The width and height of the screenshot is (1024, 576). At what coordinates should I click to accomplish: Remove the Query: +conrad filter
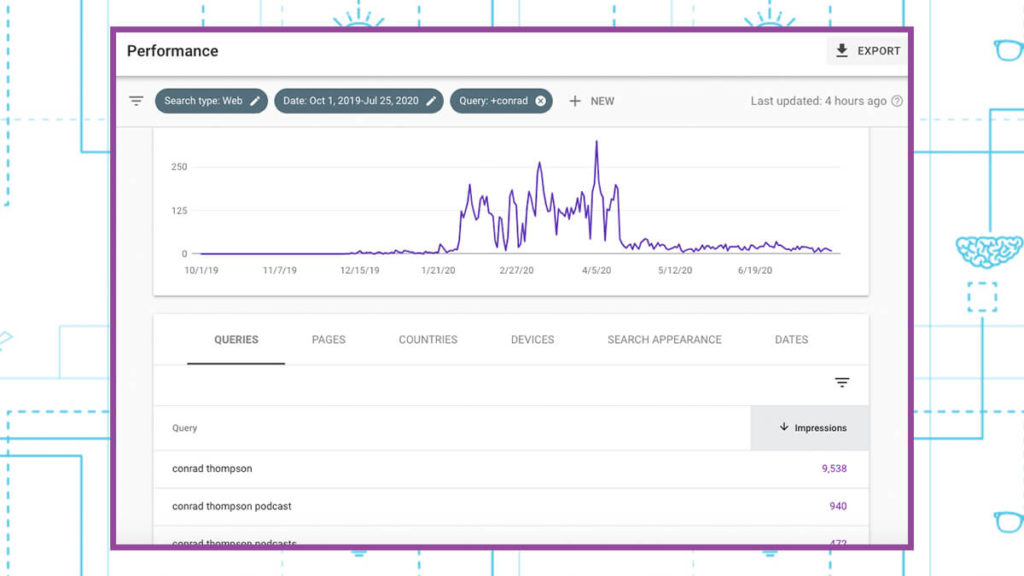point(541,101)
